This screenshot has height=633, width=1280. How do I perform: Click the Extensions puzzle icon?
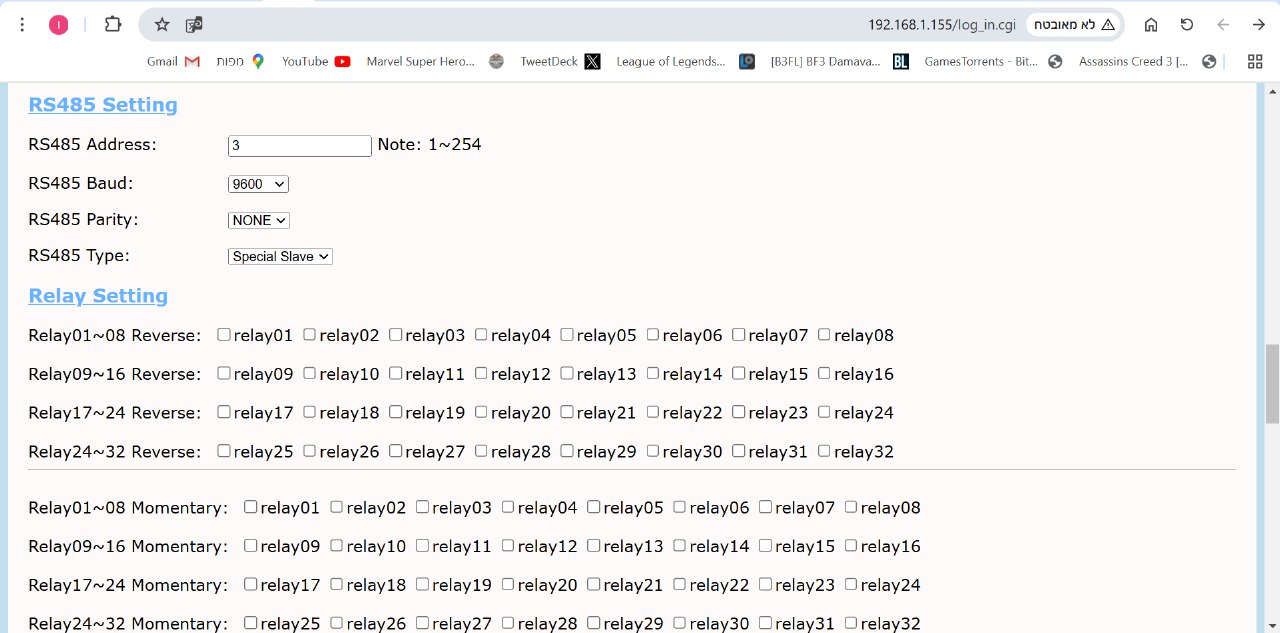point(113,25)
